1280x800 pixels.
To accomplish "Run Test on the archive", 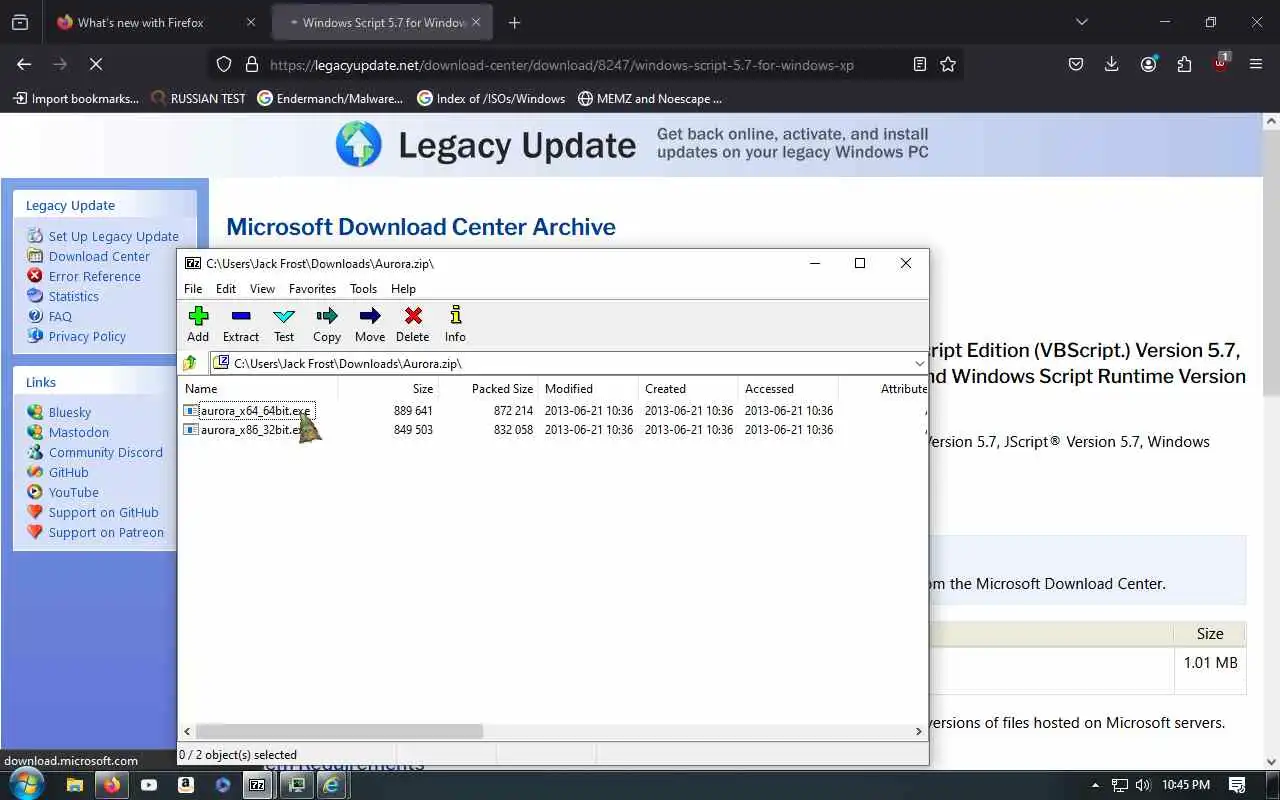I will 284,325.
